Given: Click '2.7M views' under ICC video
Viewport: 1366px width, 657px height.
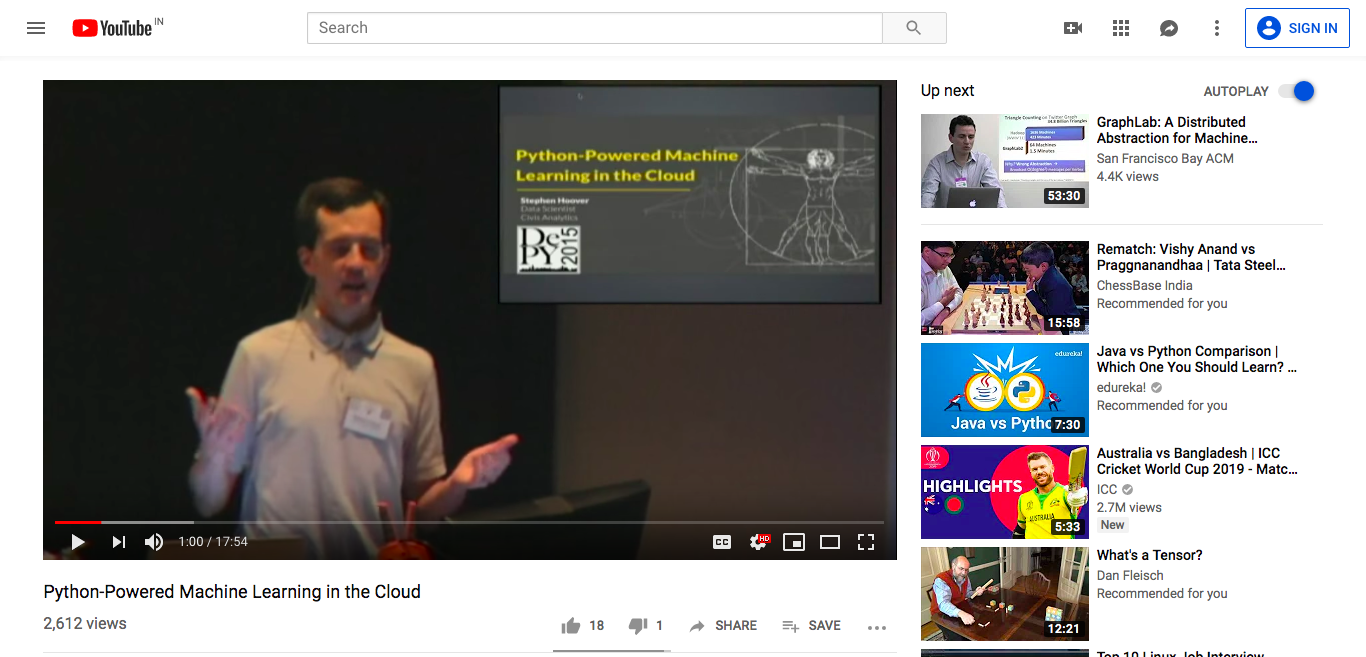Looking at the screenshot, I should 1129,507.
